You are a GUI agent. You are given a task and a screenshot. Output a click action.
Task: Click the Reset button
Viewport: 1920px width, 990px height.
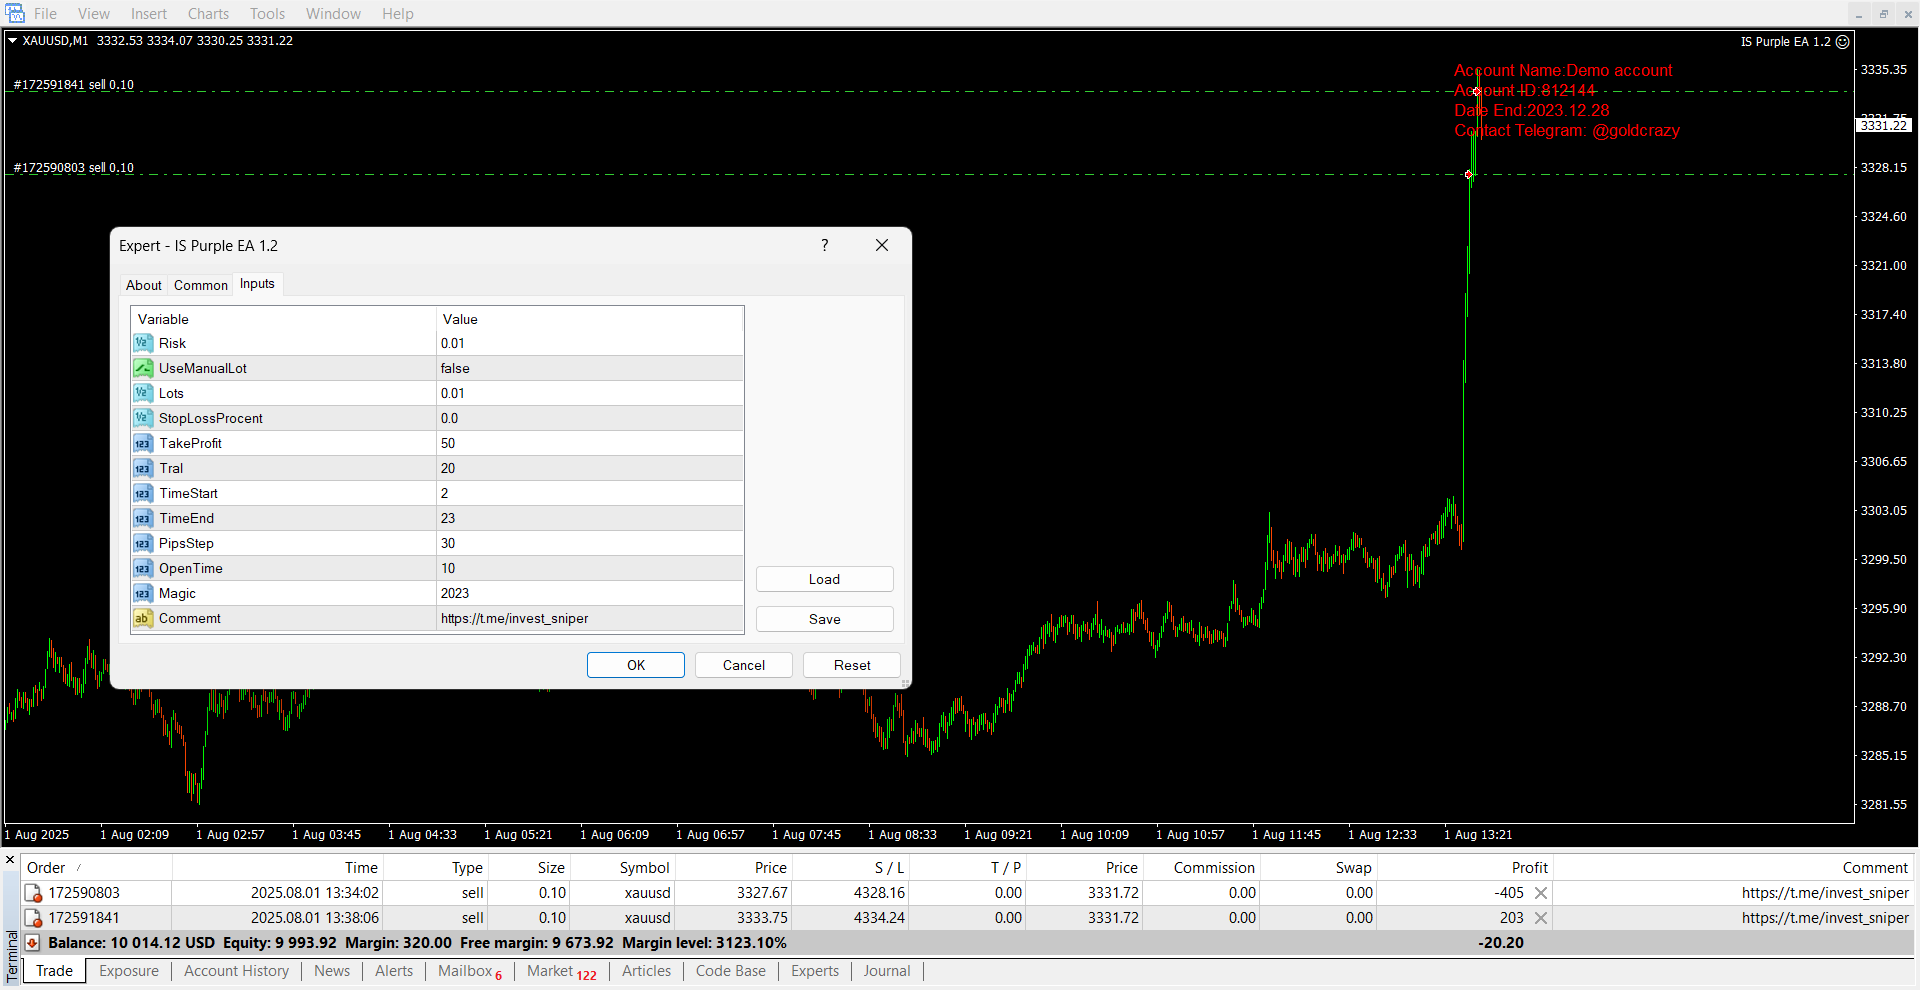[851, 665]
